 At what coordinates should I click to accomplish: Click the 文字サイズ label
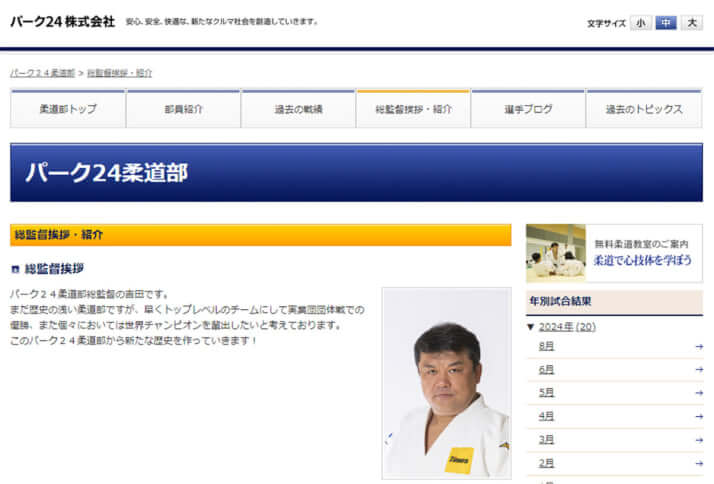pos(606,23)
